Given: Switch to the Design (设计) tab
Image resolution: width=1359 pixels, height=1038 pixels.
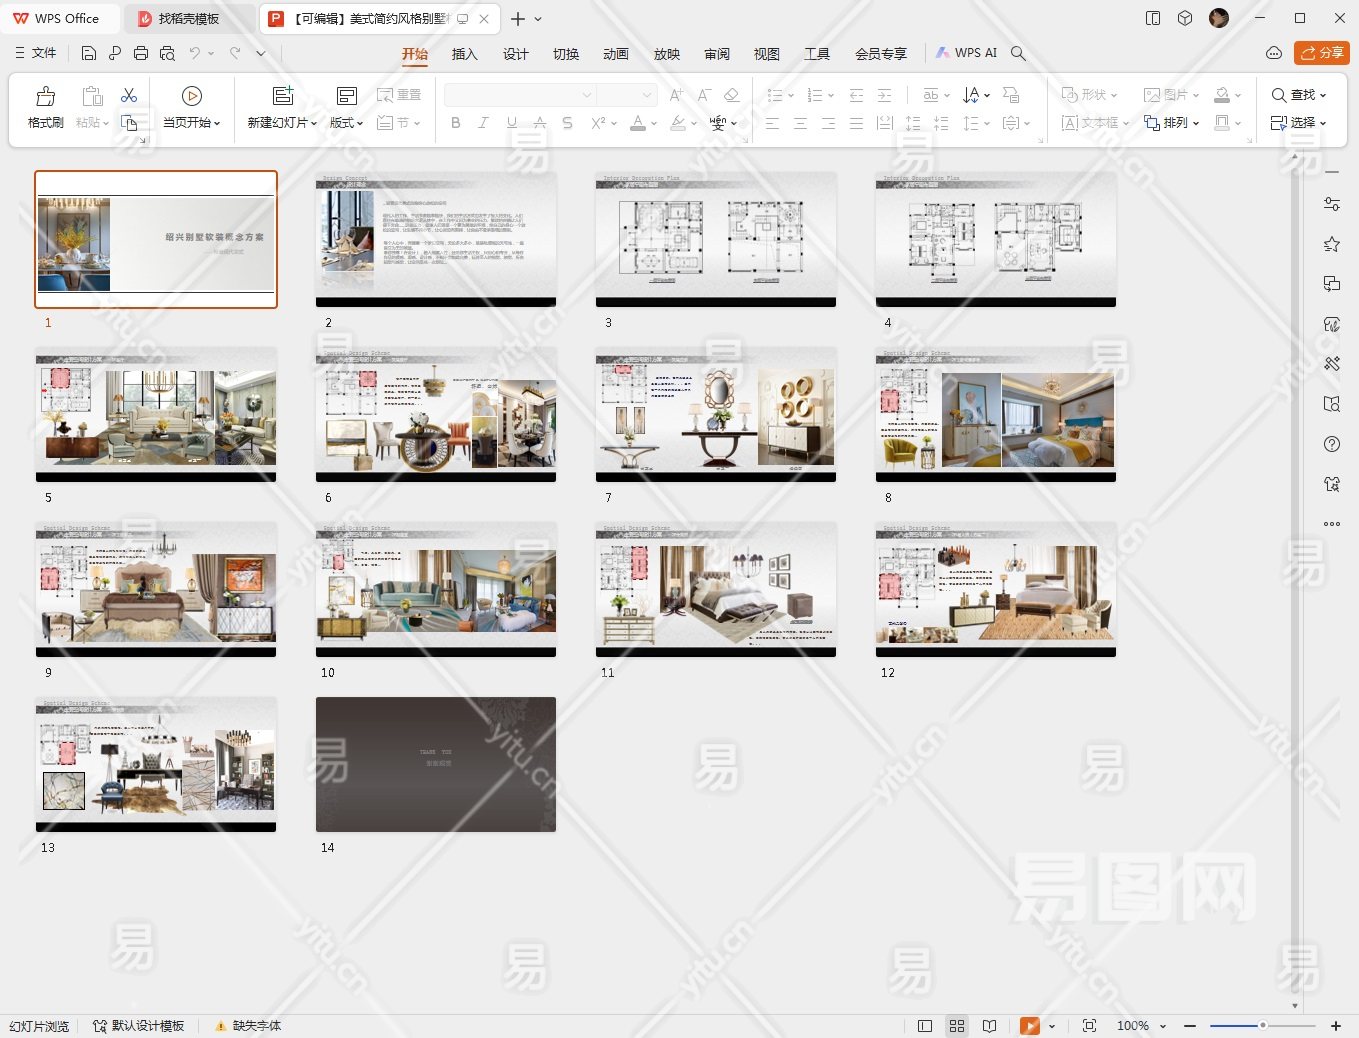Looking at the screenshot, I should coord(515,54).
